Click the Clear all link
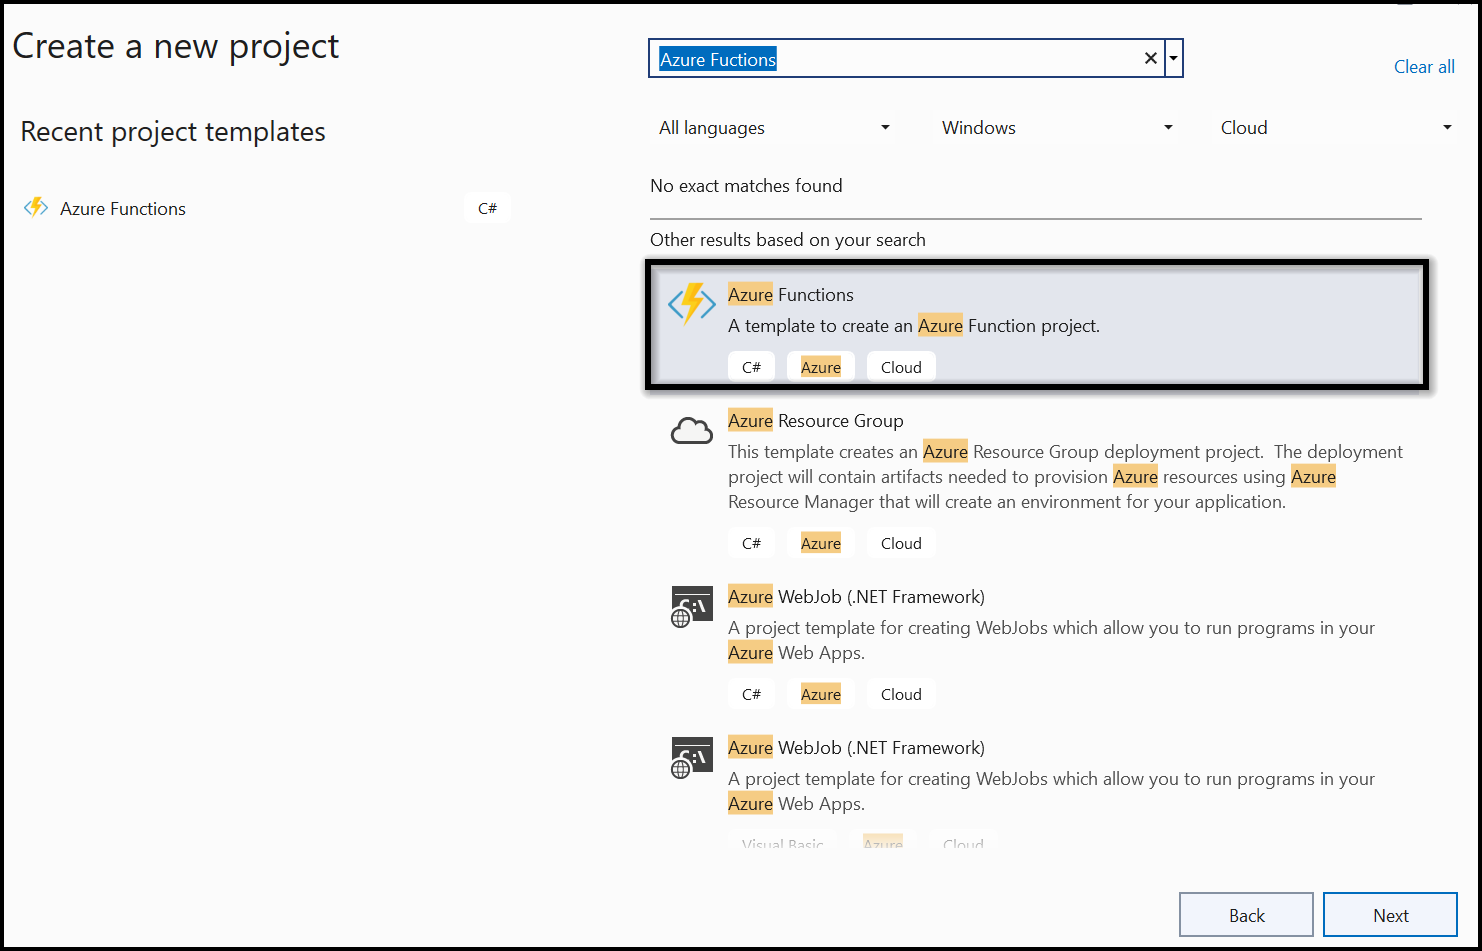This screenshot has width=1482, height=951. [x=1424, y=66]
